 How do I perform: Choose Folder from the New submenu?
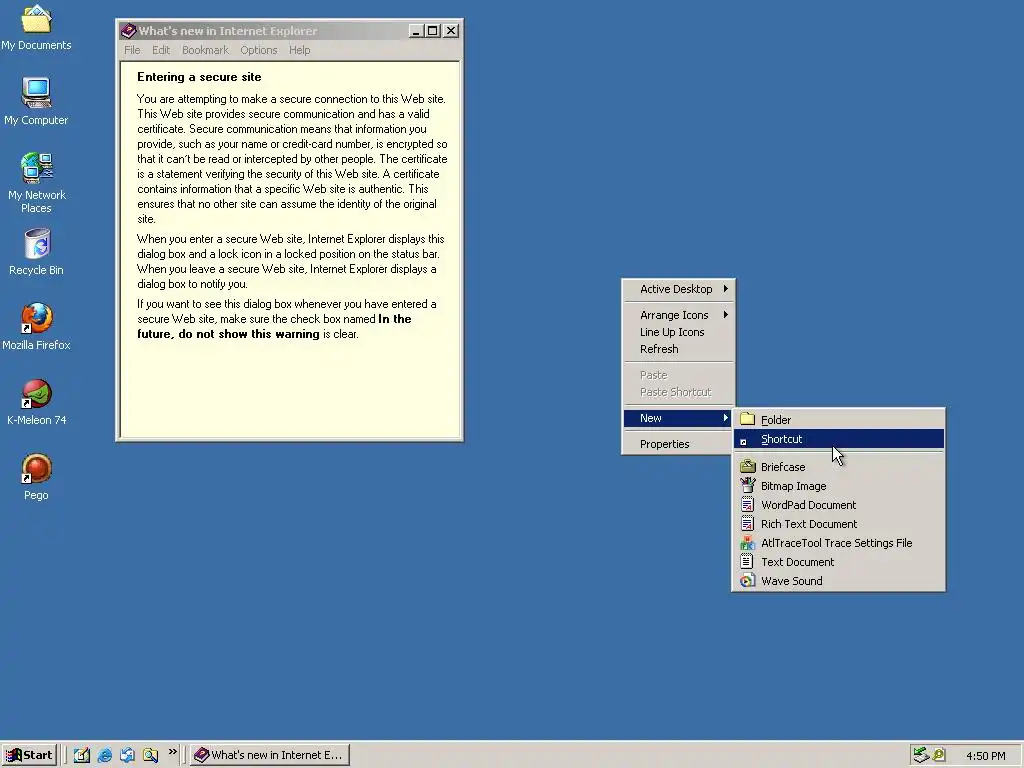(x=839, y=420)
